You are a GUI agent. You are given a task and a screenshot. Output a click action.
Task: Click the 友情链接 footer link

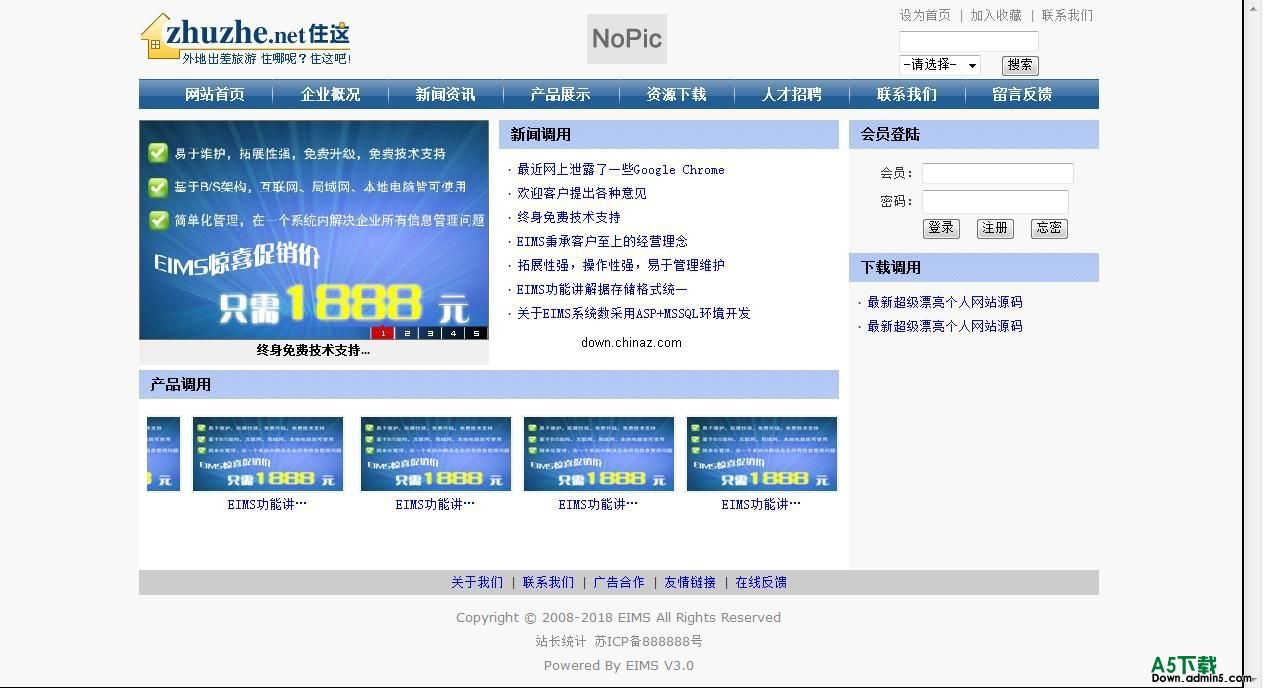click(x=690, y=581)
